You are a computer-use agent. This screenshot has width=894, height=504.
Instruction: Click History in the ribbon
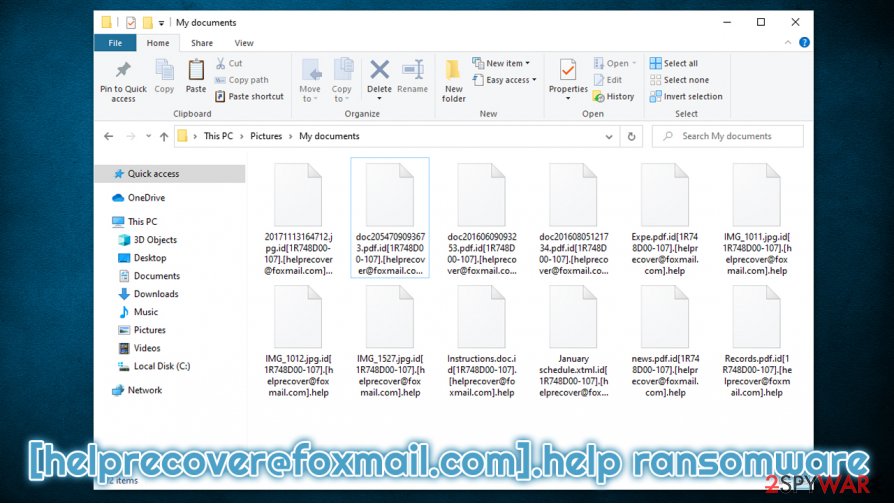613,96
